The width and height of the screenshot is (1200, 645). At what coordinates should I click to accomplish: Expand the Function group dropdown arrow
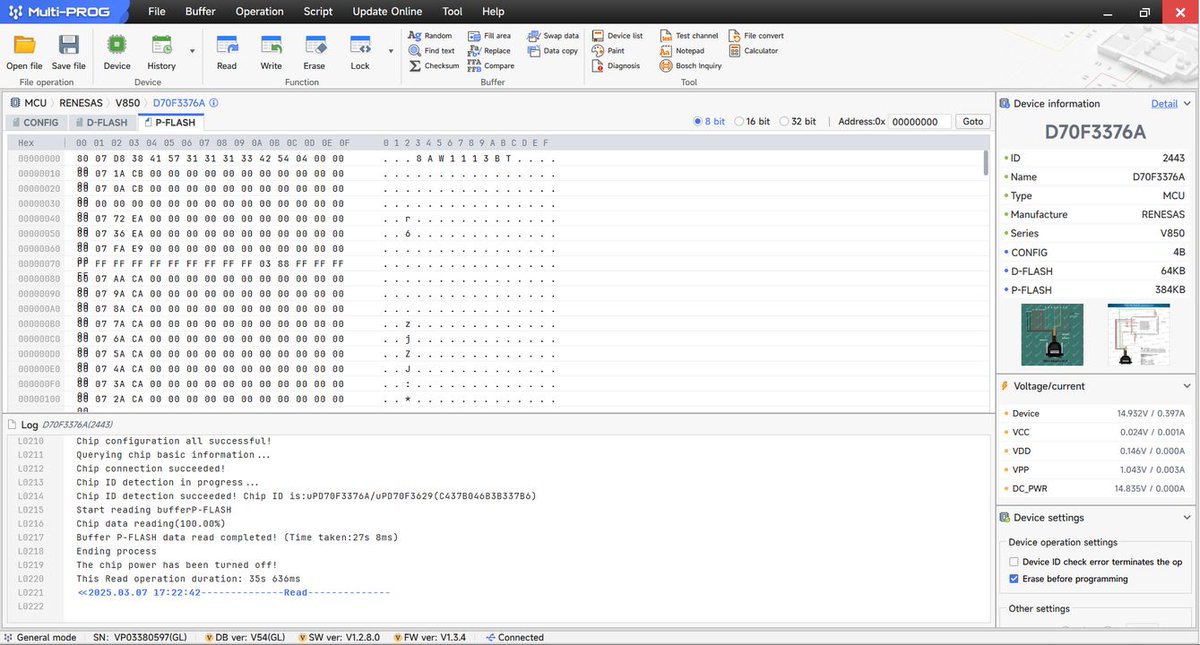click(390, 50)
